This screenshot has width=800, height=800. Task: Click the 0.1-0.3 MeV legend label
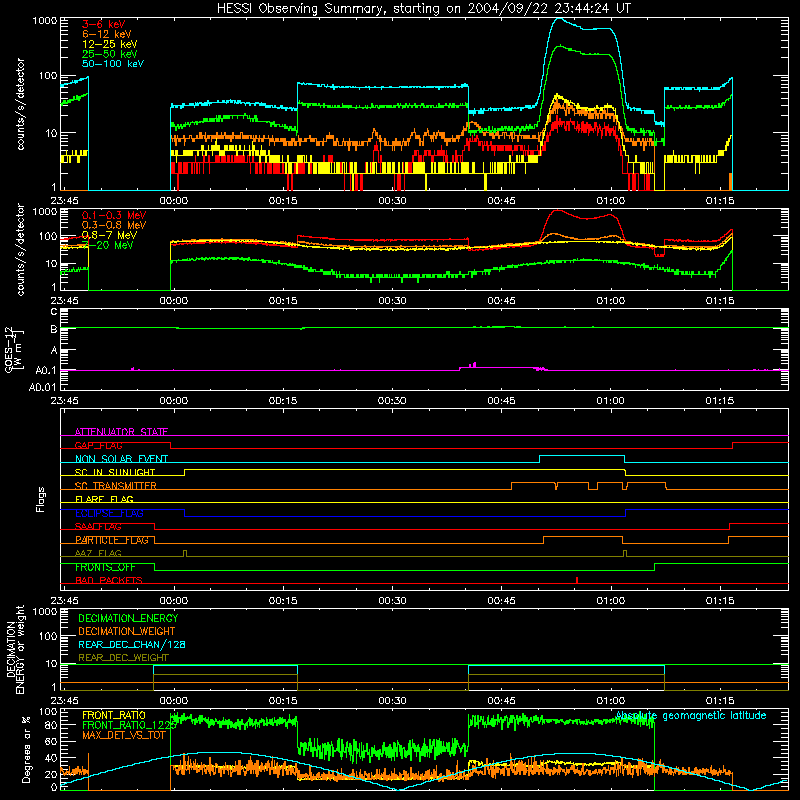114,215
